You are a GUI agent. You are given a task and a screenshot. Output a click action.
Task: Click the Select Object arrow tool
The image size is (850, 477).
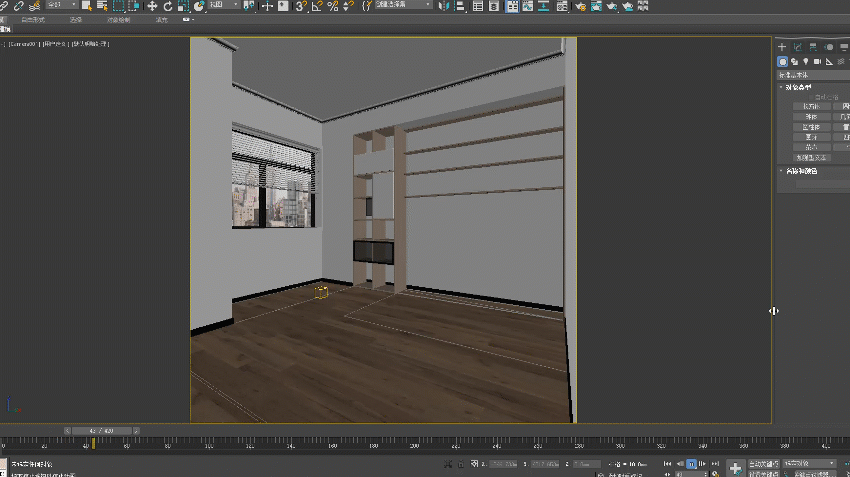(x=86, y=6)
